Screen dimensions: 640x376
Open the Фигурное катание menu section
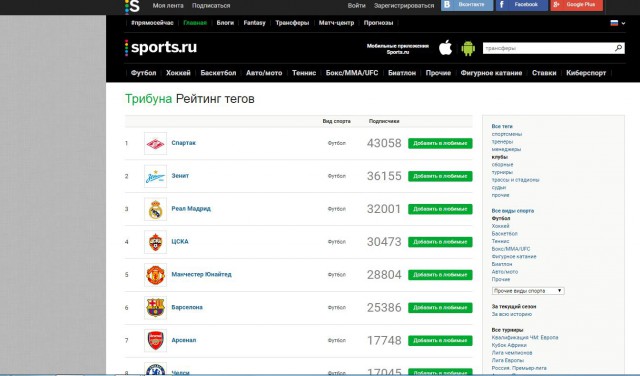pos(491,73)
